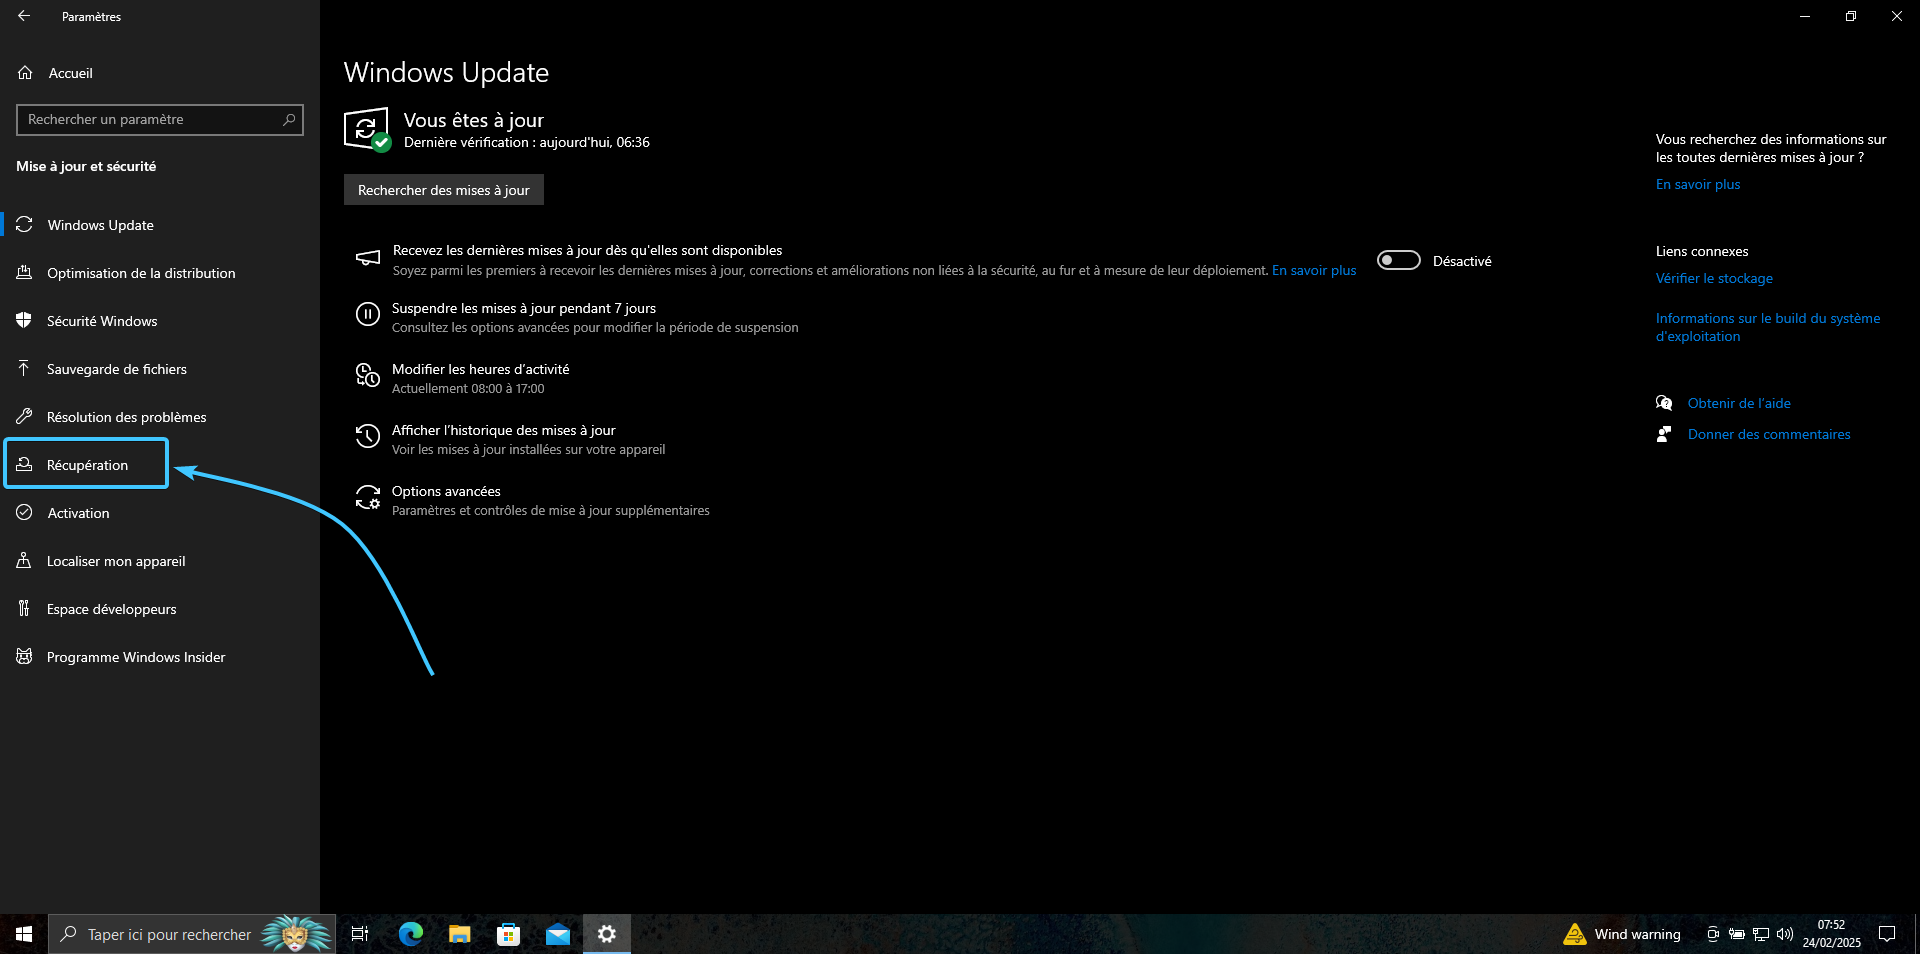
Task: Click the history icon for update history
Action: point(368,437)
